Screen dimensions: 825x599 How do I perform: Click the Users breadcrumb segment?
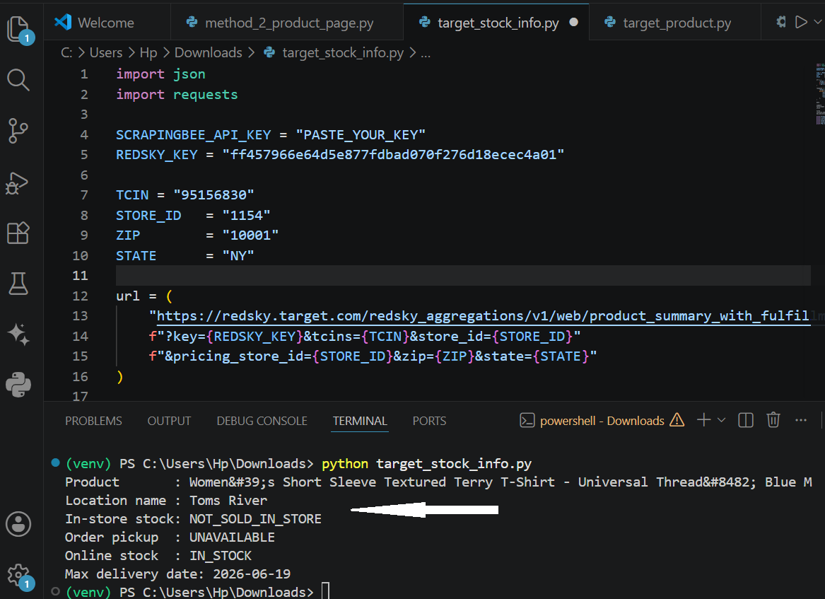106,53
